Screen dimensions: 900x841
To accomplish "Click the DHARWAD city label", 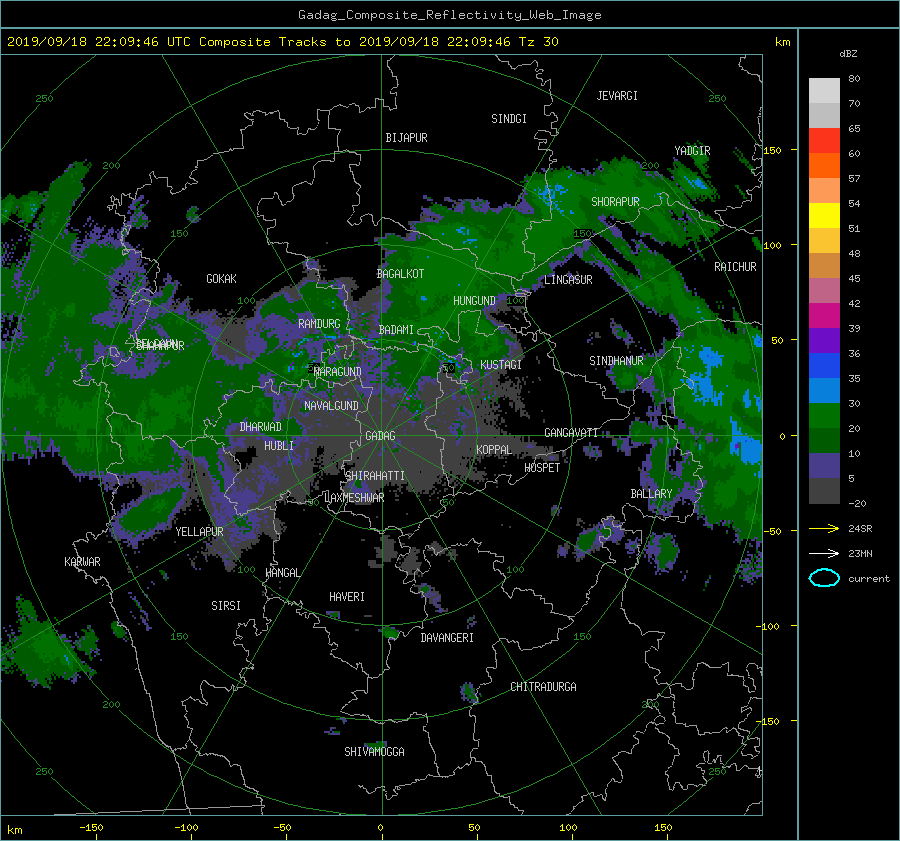I will click(x=261, y=427).
